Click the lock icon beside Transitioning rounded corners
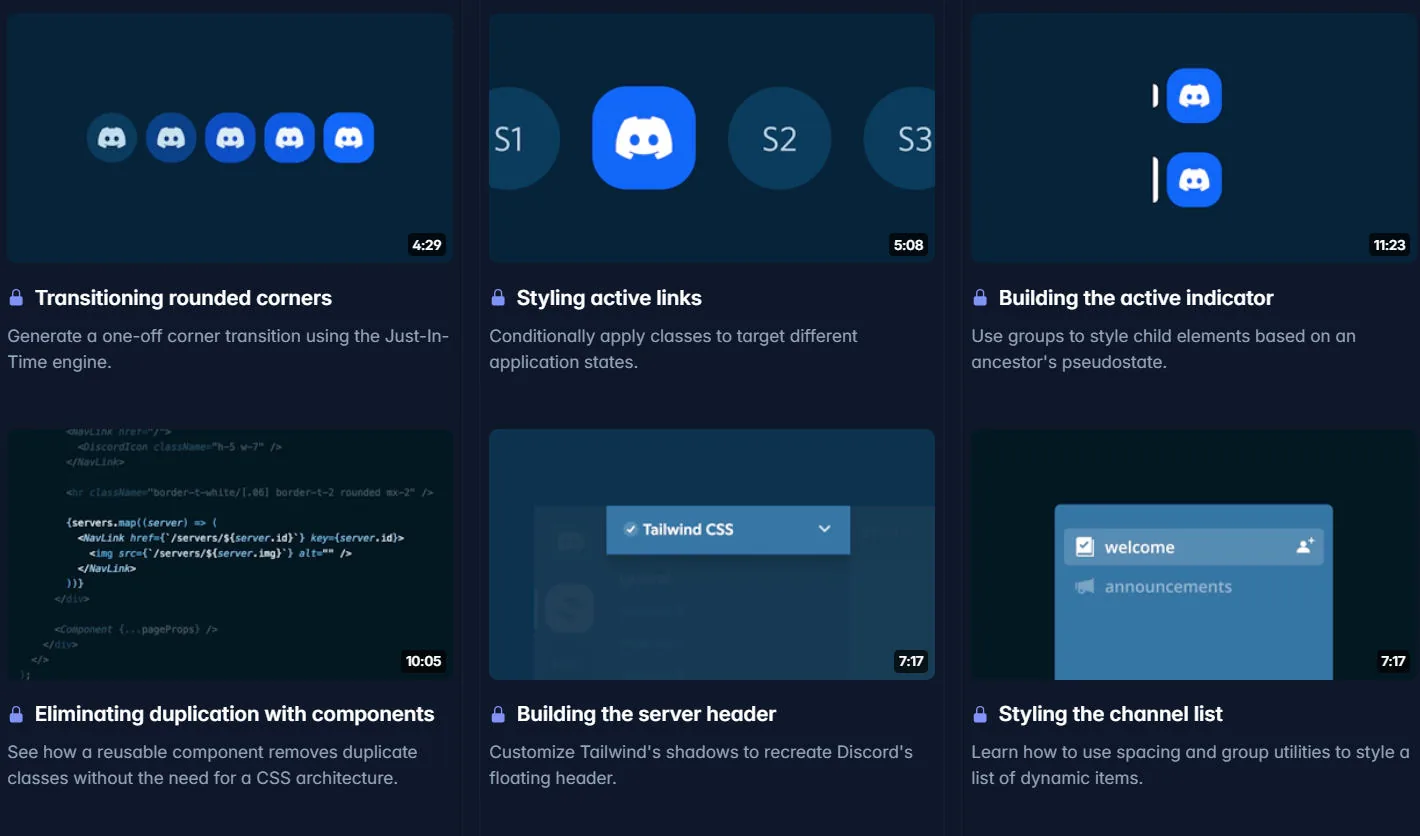 tap(16, 298)
